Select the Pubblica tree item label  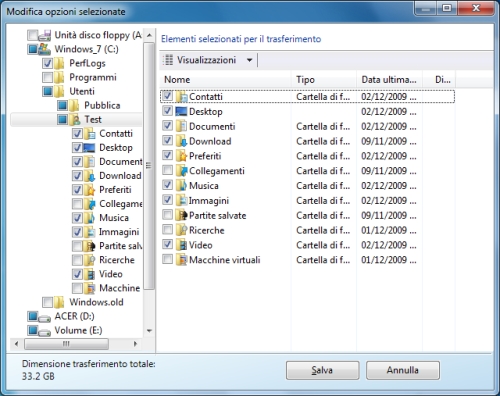point(102,105)
